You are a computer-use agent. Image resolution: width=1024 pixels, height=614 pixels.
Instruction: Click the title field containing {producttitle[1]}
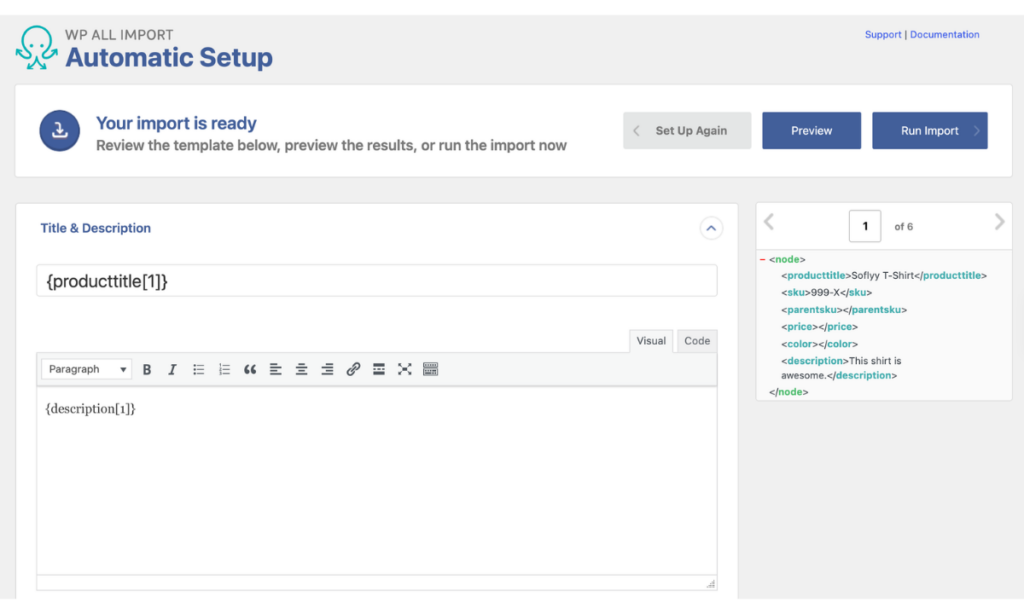point(377,281)
